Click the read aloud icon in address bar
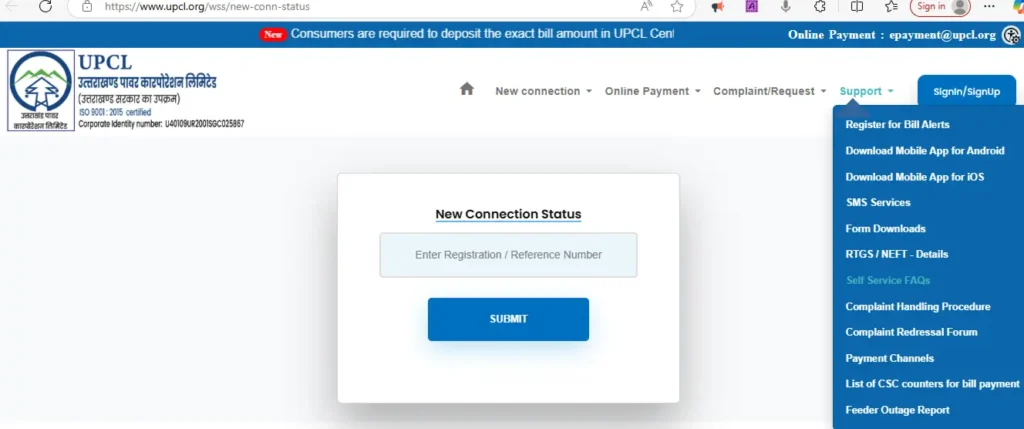This screenshot has width=1024, height=429. coord(647,7)
